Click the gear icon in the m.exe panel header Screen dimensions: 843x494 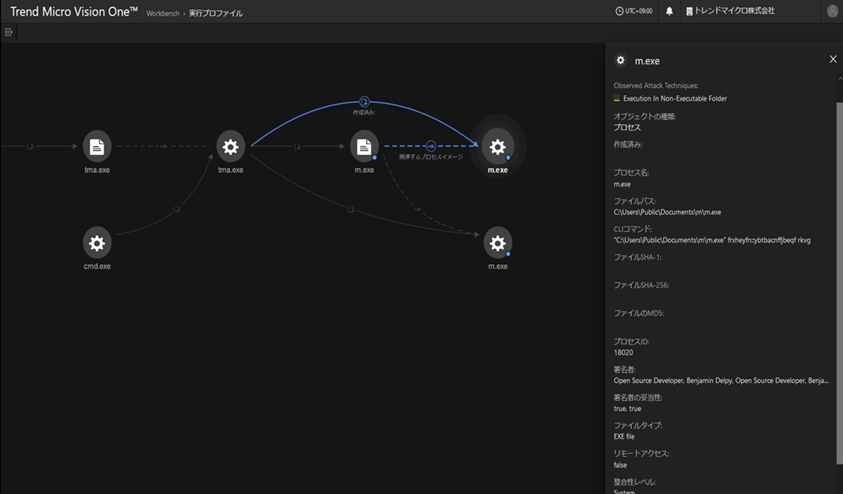point(620,60)
